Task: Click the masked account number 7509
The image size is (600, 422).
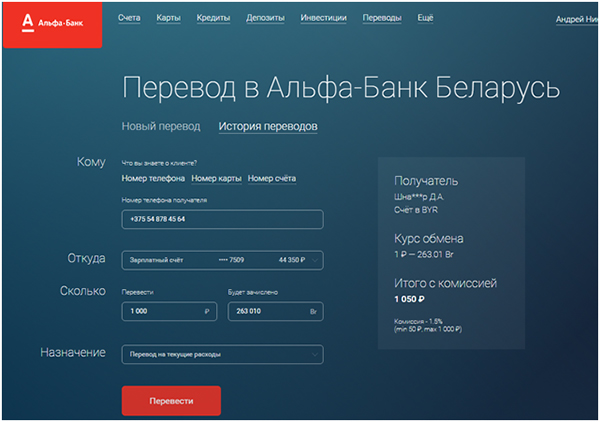Action: pos(232,260)
